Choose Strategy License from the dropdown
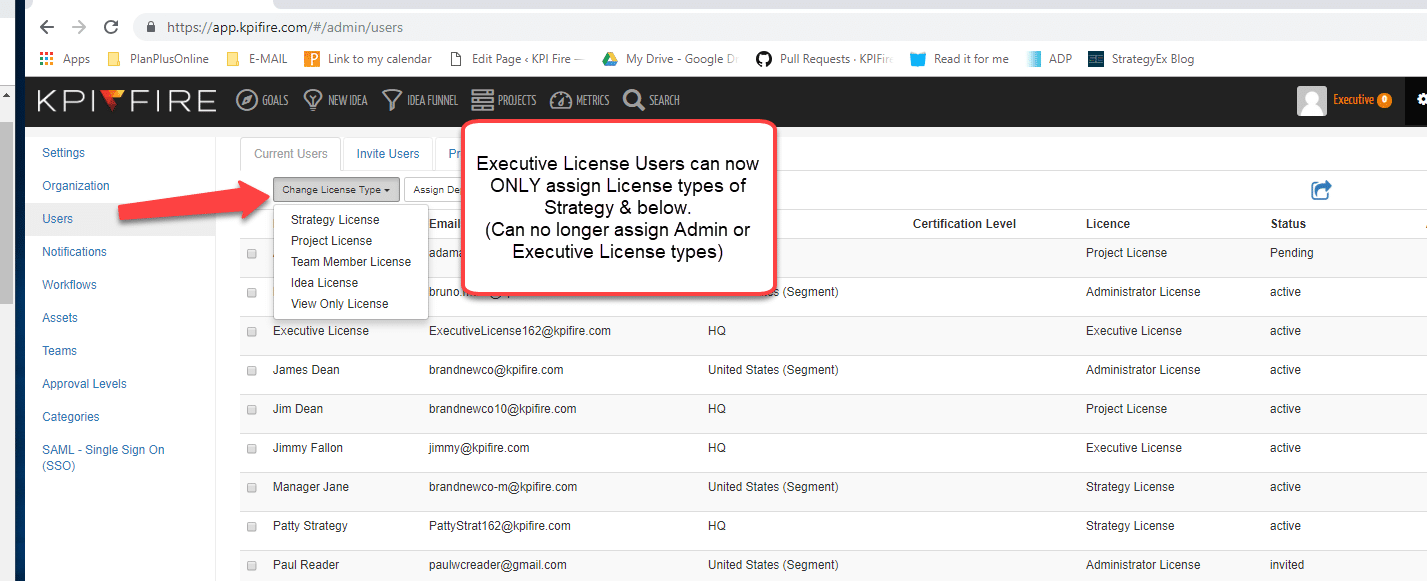The height and width of the screenshot is (581, 1427). coord(335,220)
